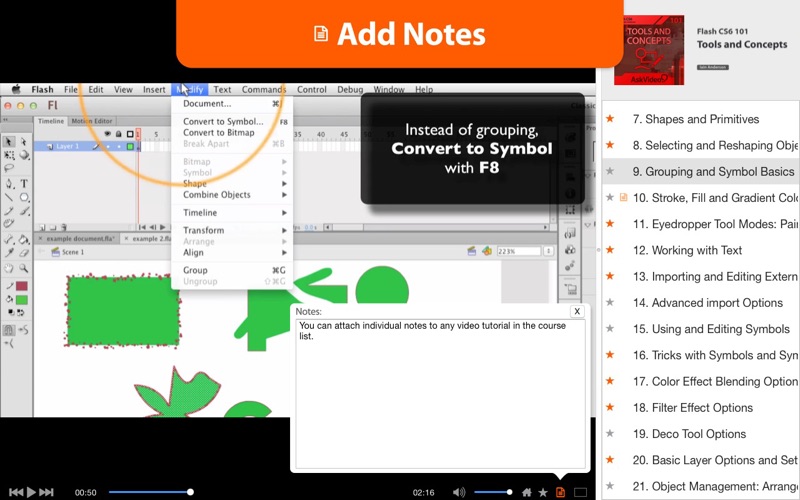
Task: Click the New Folder icon in timeline
Action: [53, 227]
